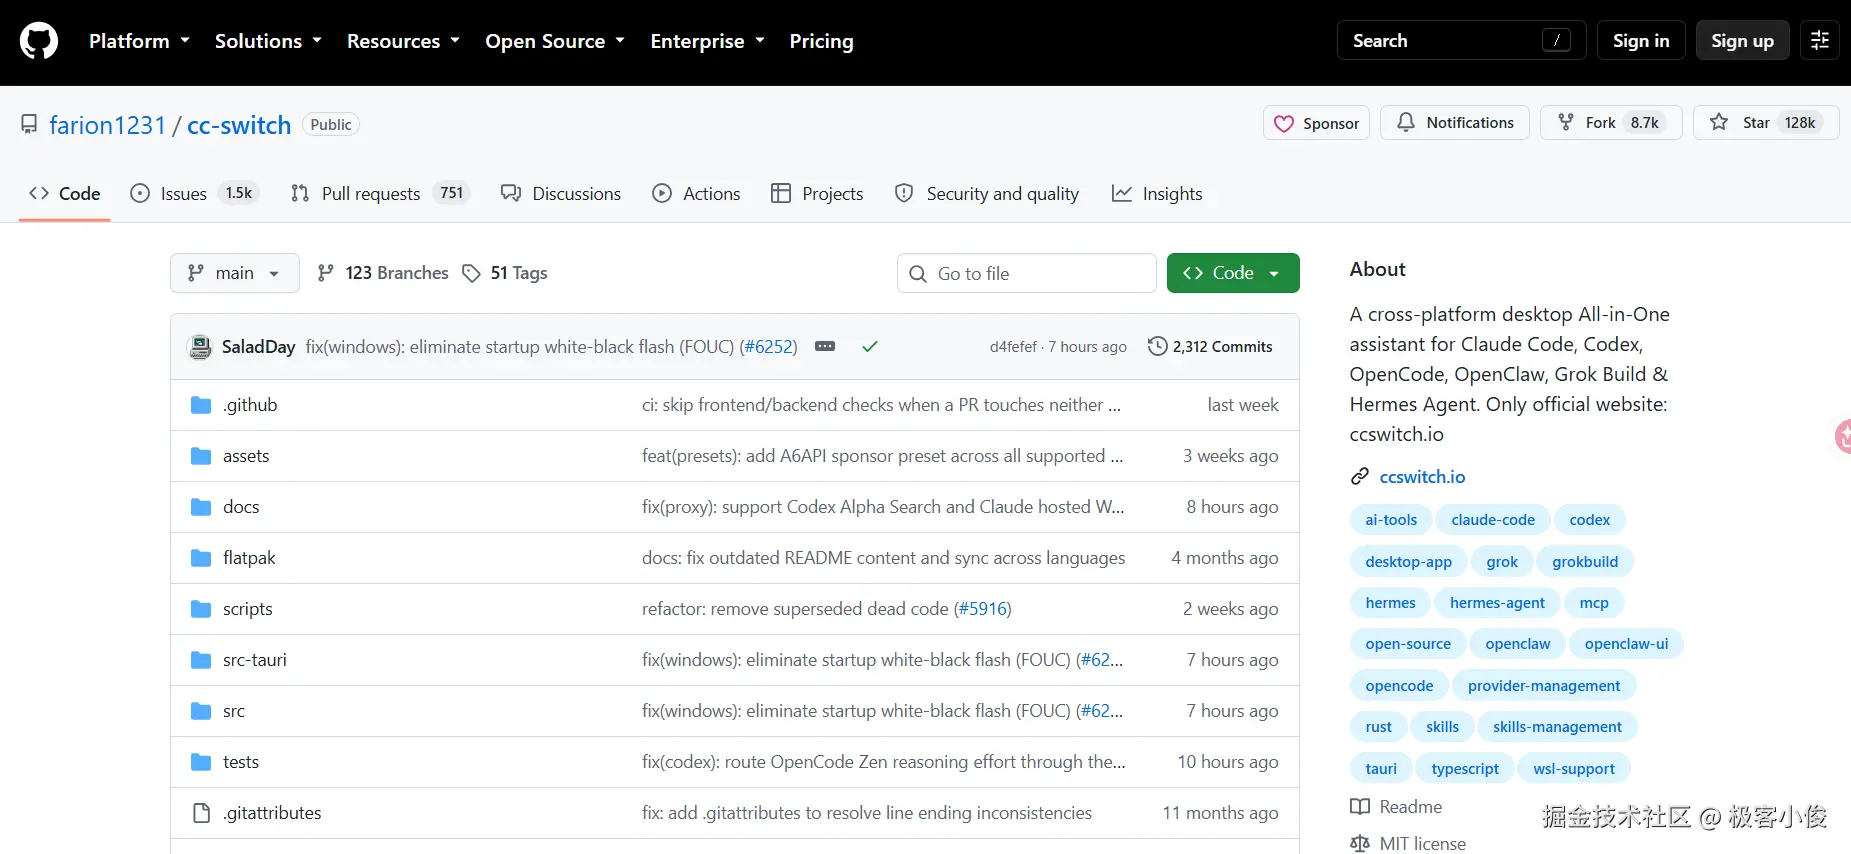Click the src folder icon
The width and height of the screenshot is (1851, 854).
pos(201,711)
